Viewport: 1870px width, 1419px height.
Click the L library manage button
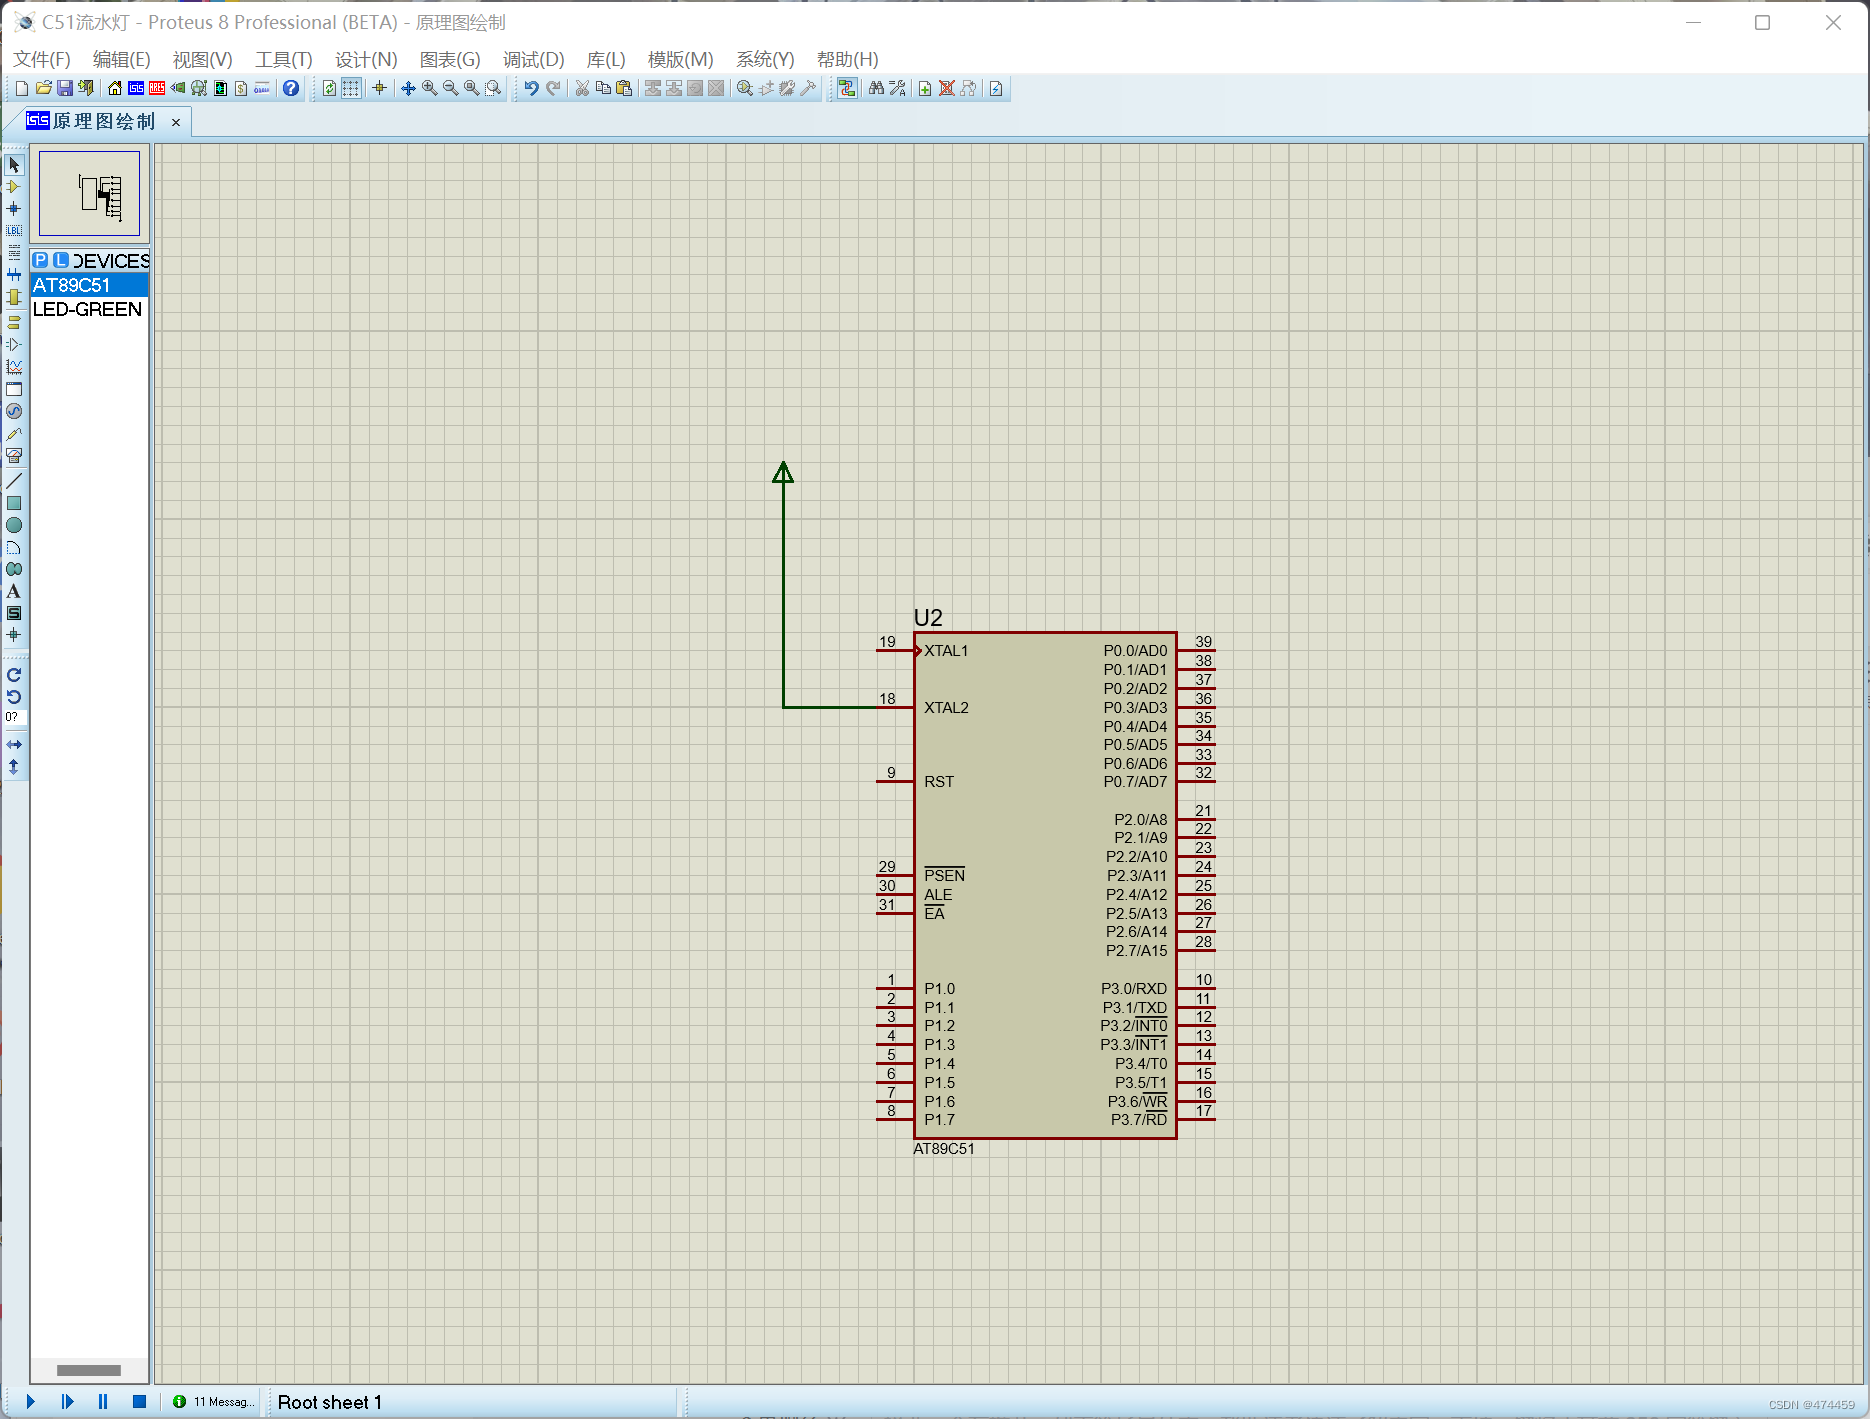click(x=61, y=260)
